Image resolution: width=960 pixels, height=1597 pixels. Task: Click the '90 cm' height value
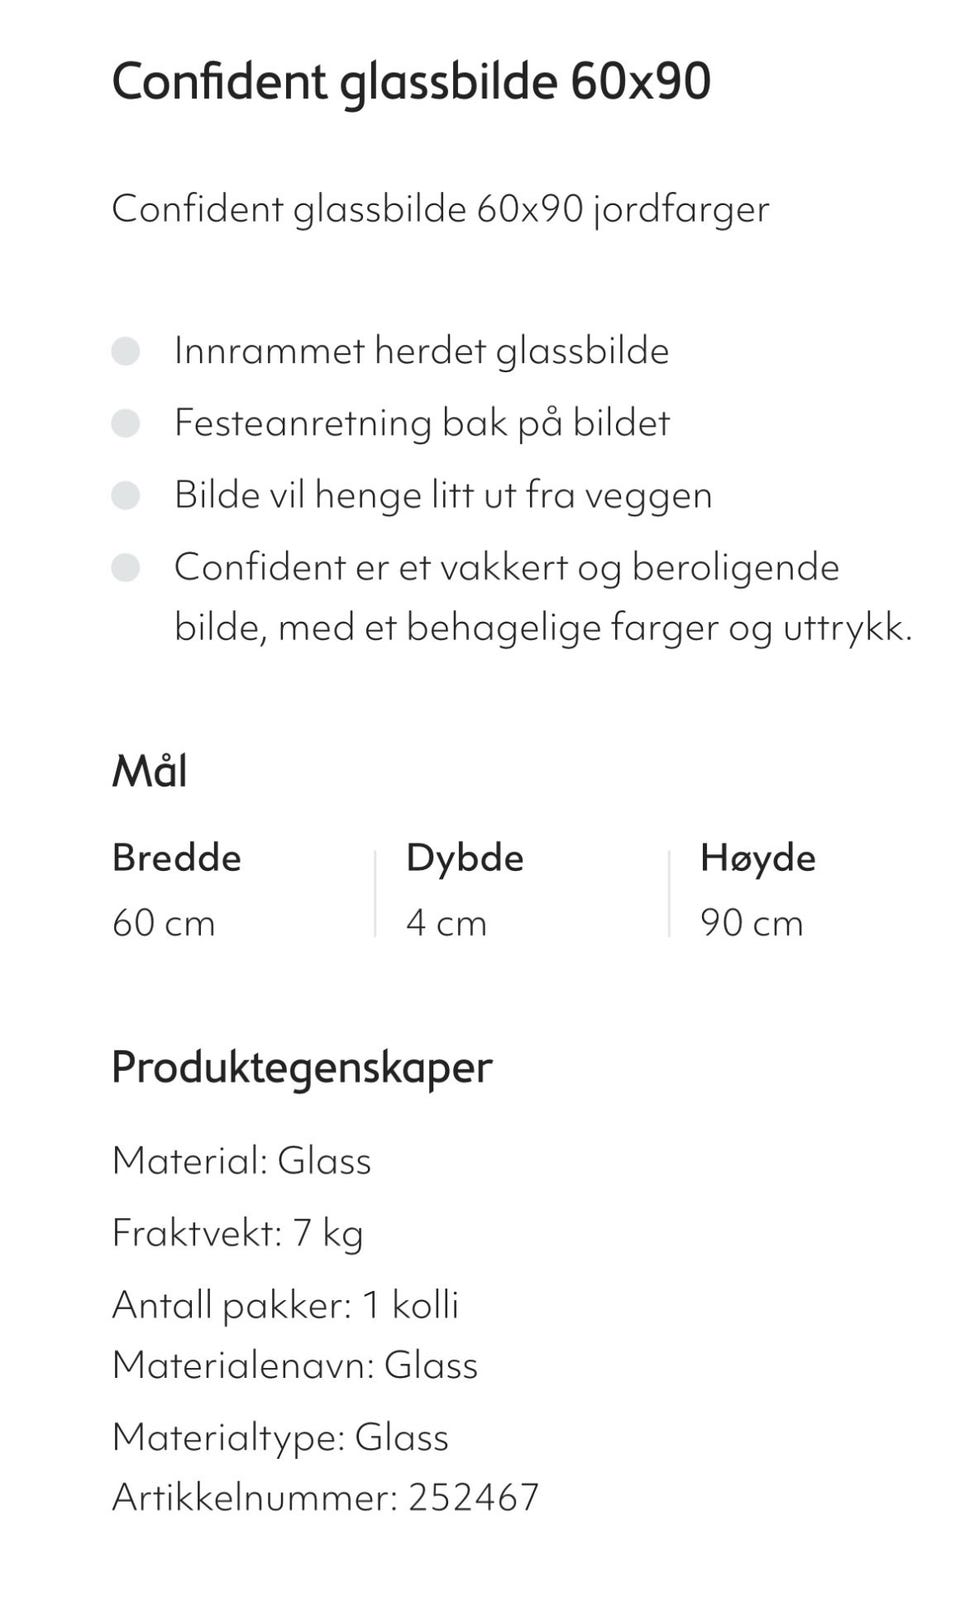point(751,922)
